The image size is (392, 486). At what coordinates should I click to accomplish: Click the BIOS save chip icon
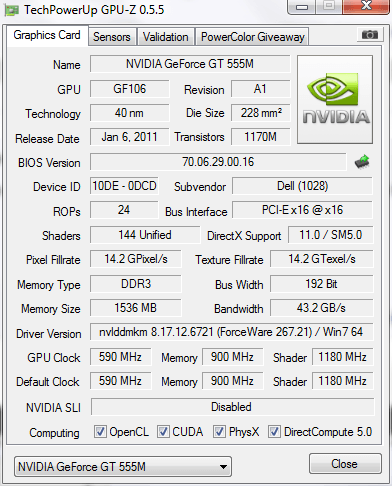[362, 162]
